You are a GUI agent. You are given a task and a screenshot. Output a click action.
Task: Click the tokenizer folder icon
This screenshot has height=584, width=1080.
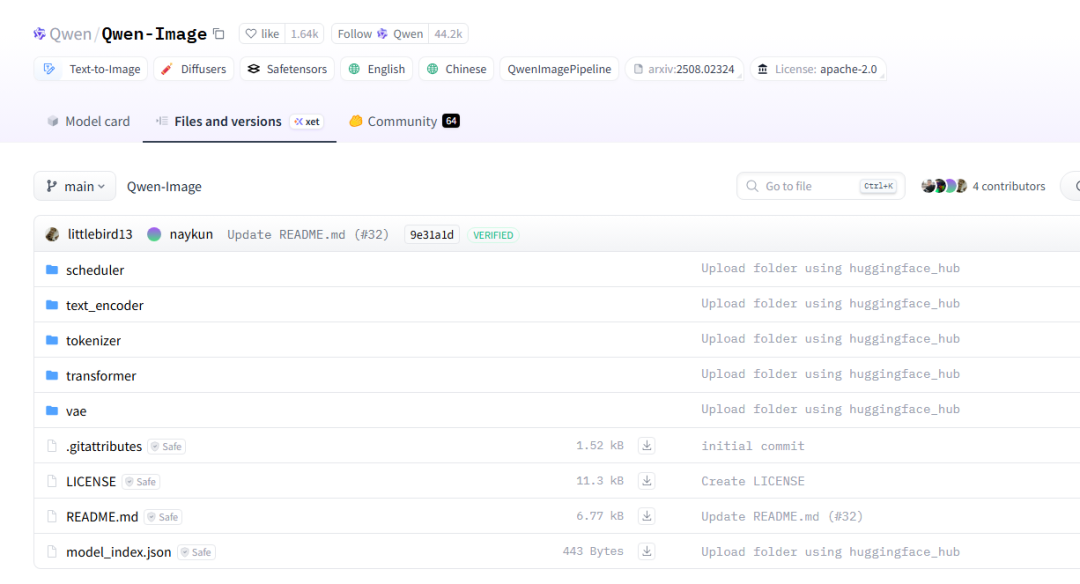52,340
